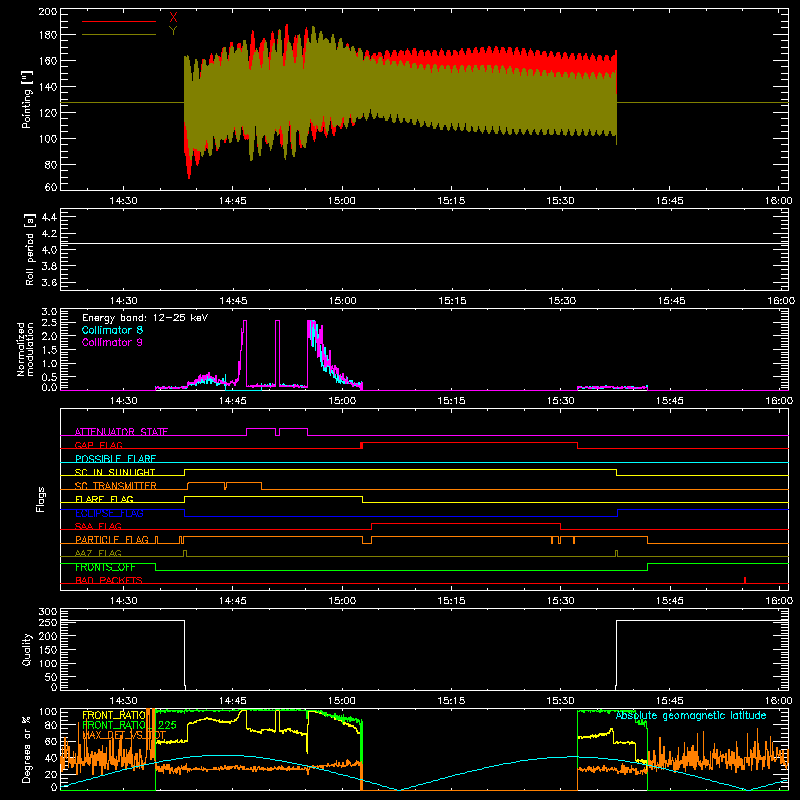Viewport: 800px width, 800px height.
Task: Click the raised GAP_FLAG segment
Action: [469, 443]
